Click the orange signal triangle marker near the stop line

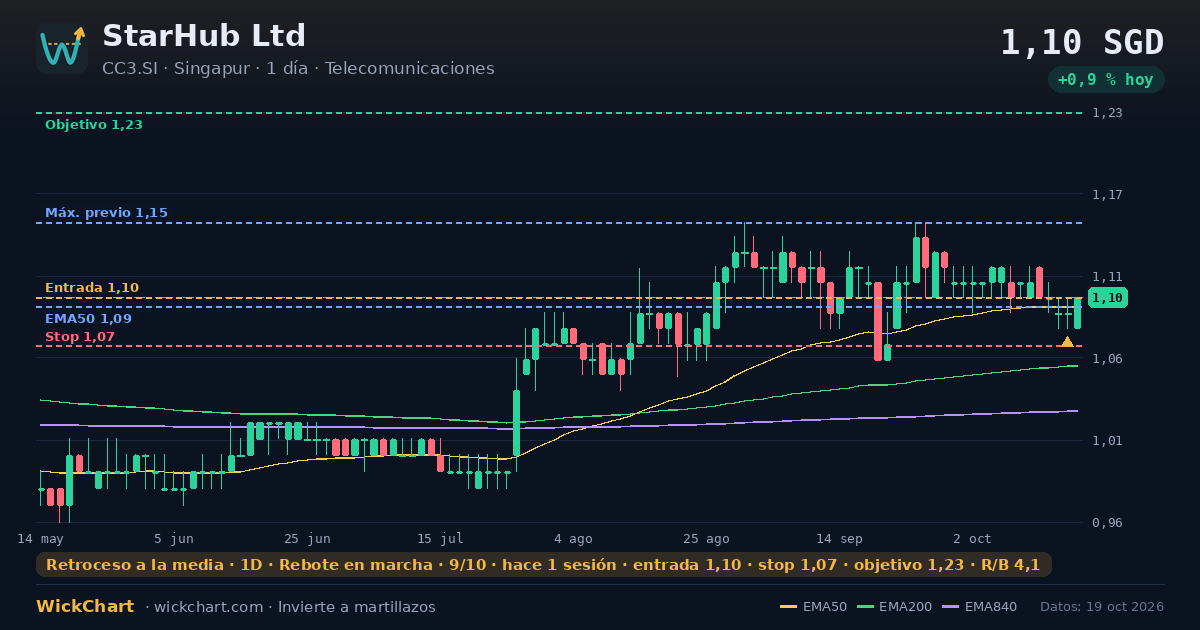[1067, 342]
